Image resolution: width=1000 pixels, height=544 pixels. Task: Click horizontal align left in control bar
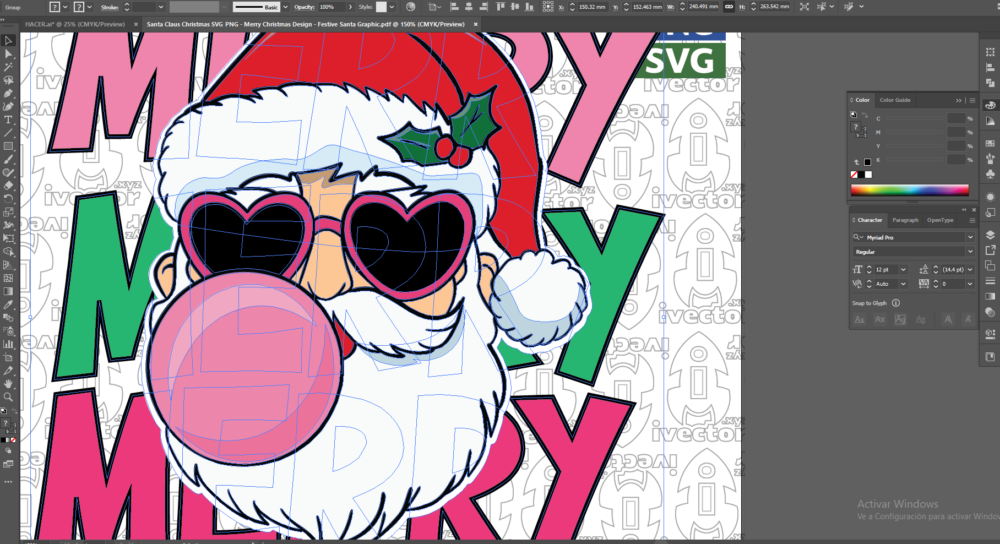pos(454,7)
